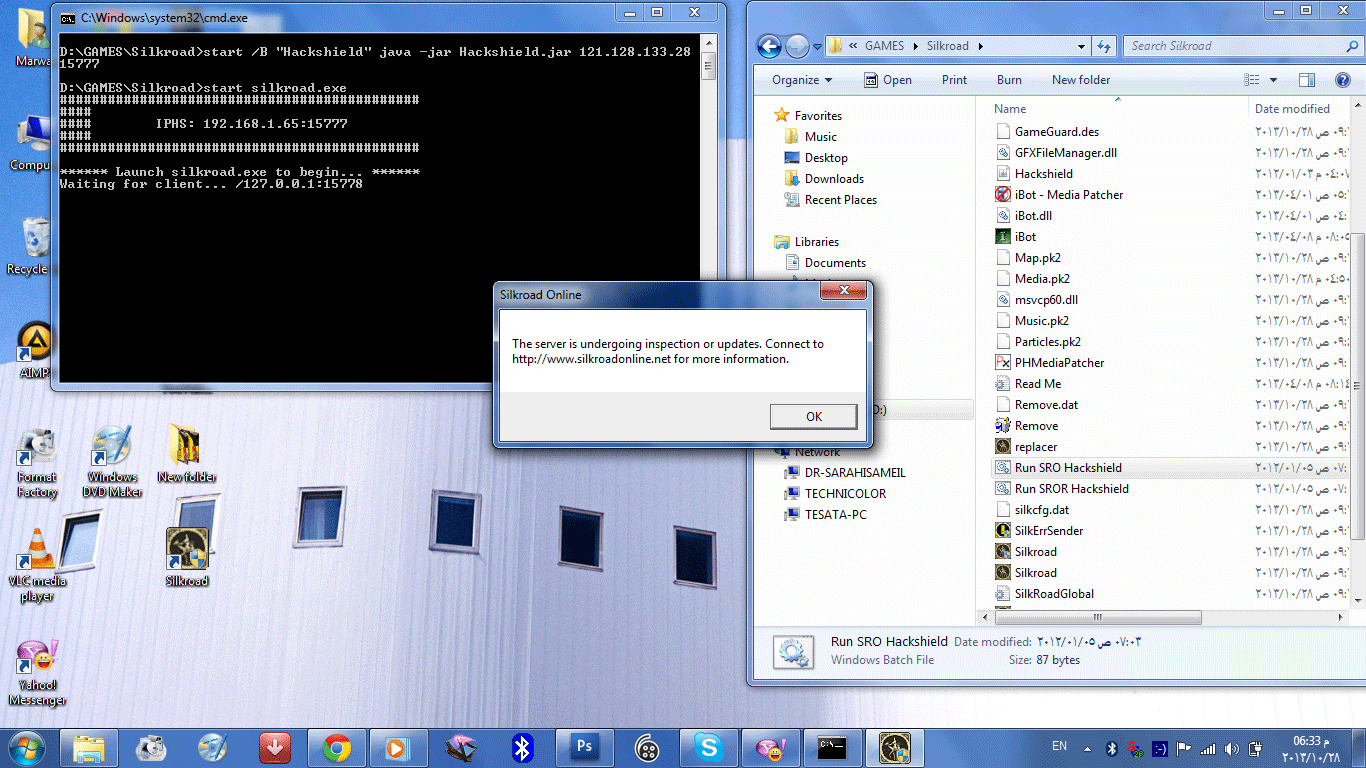Viewport: 1366px width, 768px height.
Task: Select the PHMediaPatcher file in Explorer
Action: pyautogui.click(x=1050, y=362)
